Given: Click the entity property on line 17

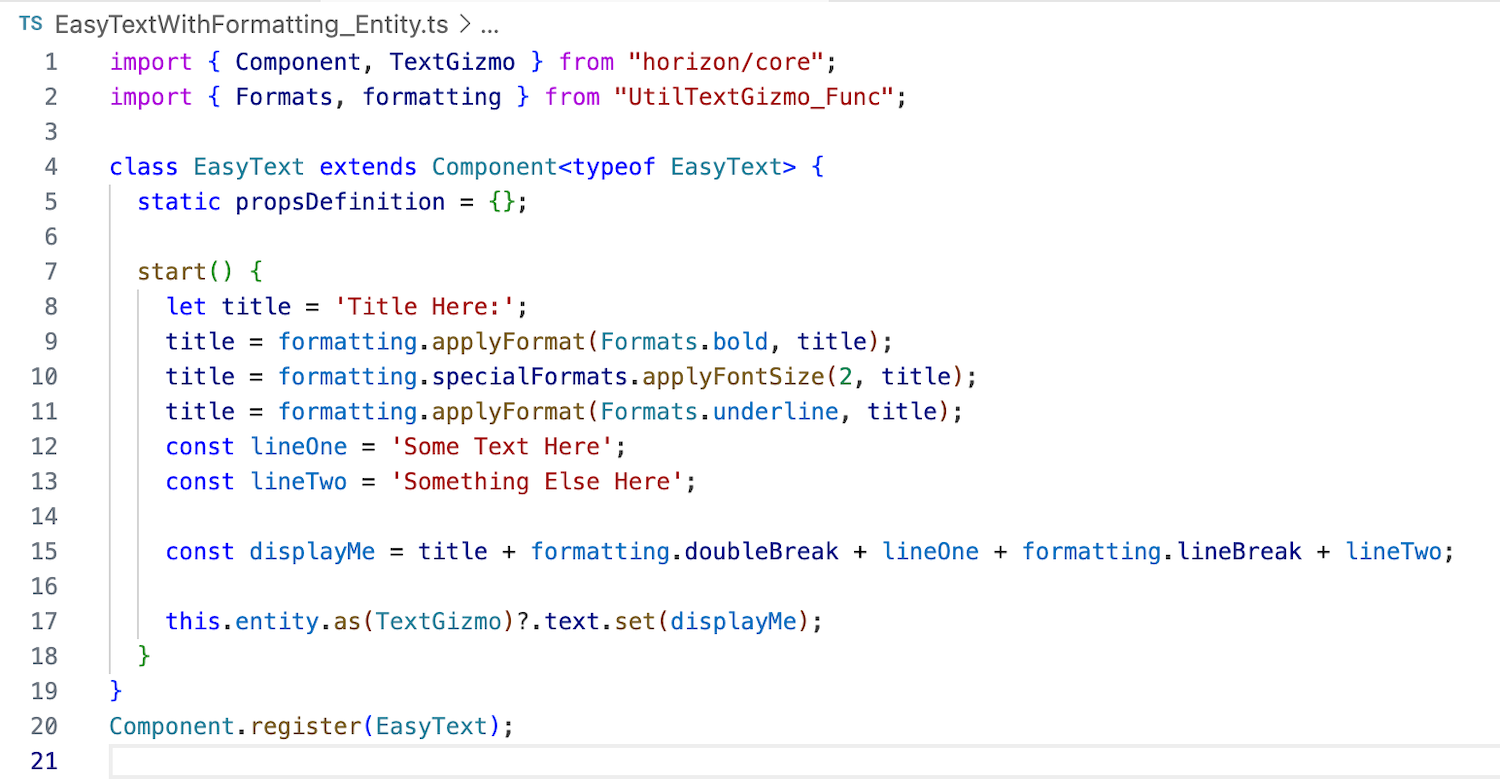Looking at the screenshot, I should coord(277,622).
